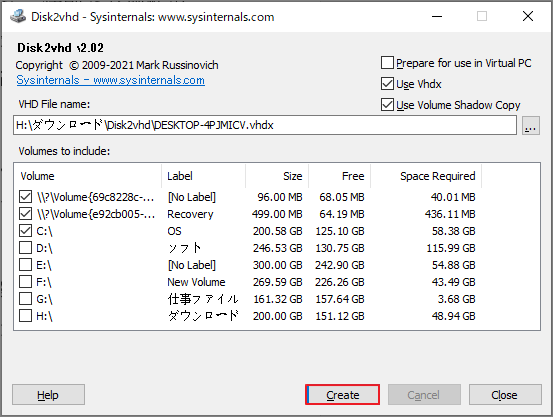Click the Disk2vhd app icon in title bar
The height and width of the screenshot is (417, 553).
click(18, 16)
